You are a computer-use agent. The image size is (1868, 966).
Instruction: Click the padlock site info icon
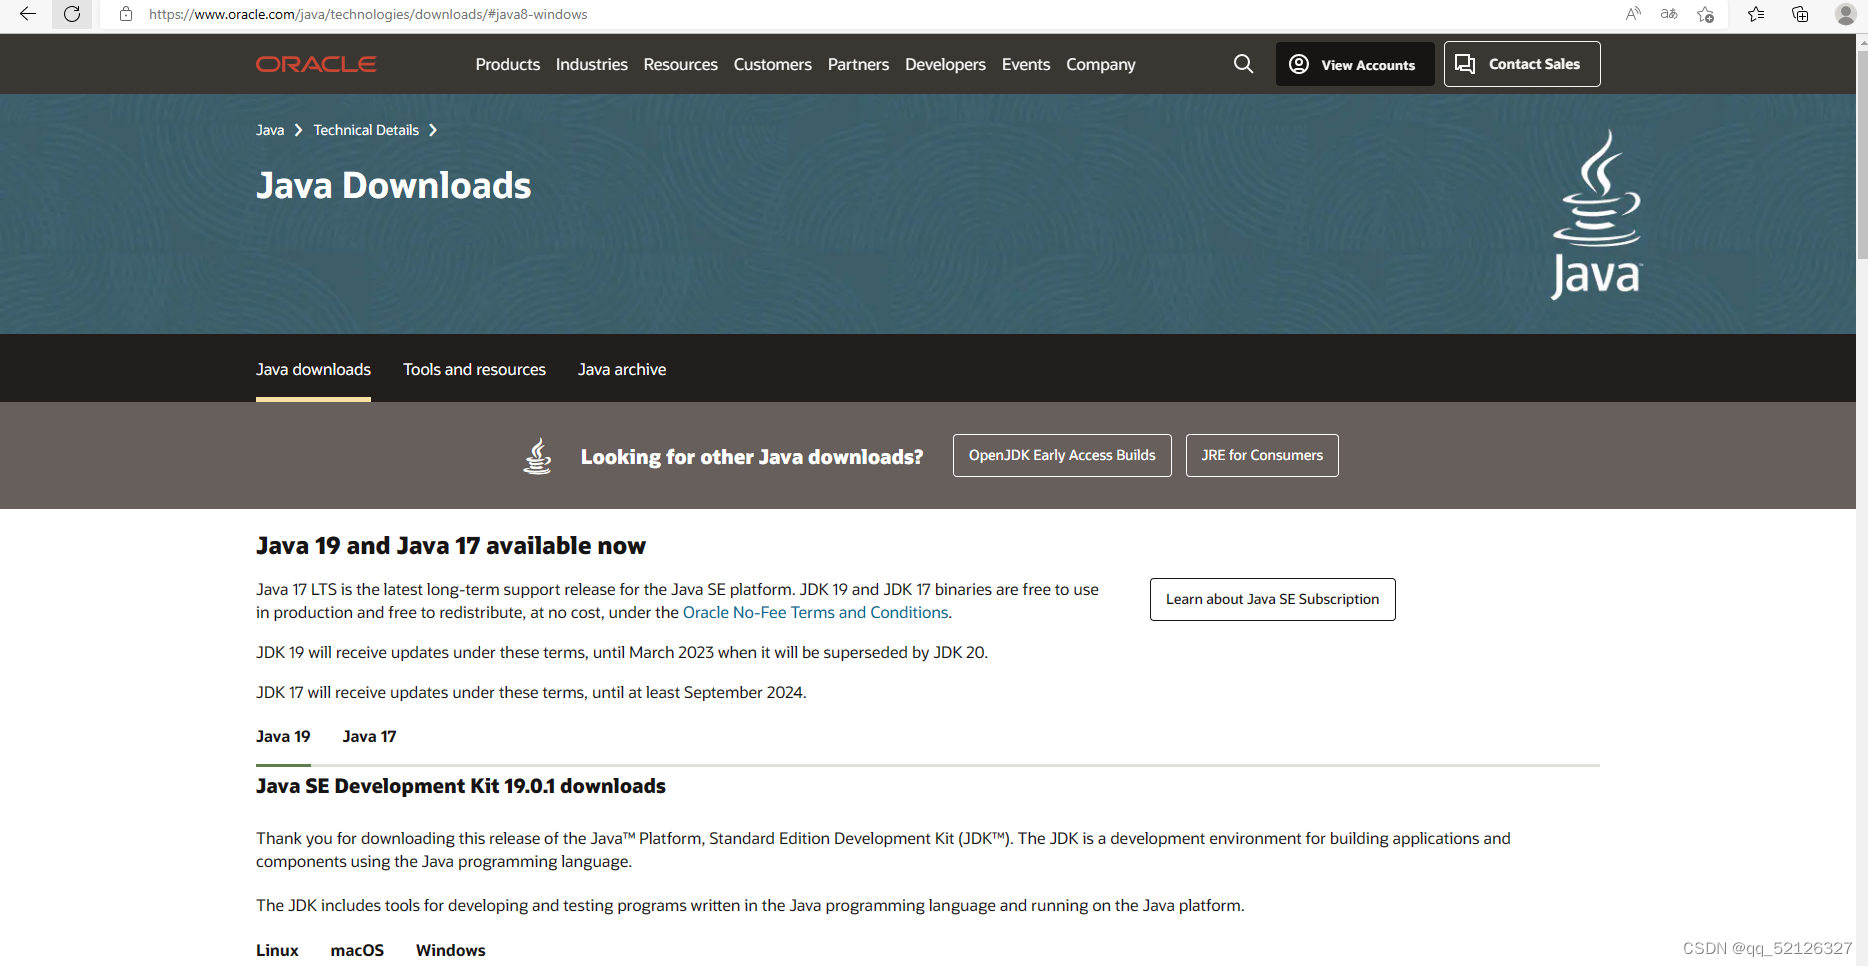click(x=126, y=14)
